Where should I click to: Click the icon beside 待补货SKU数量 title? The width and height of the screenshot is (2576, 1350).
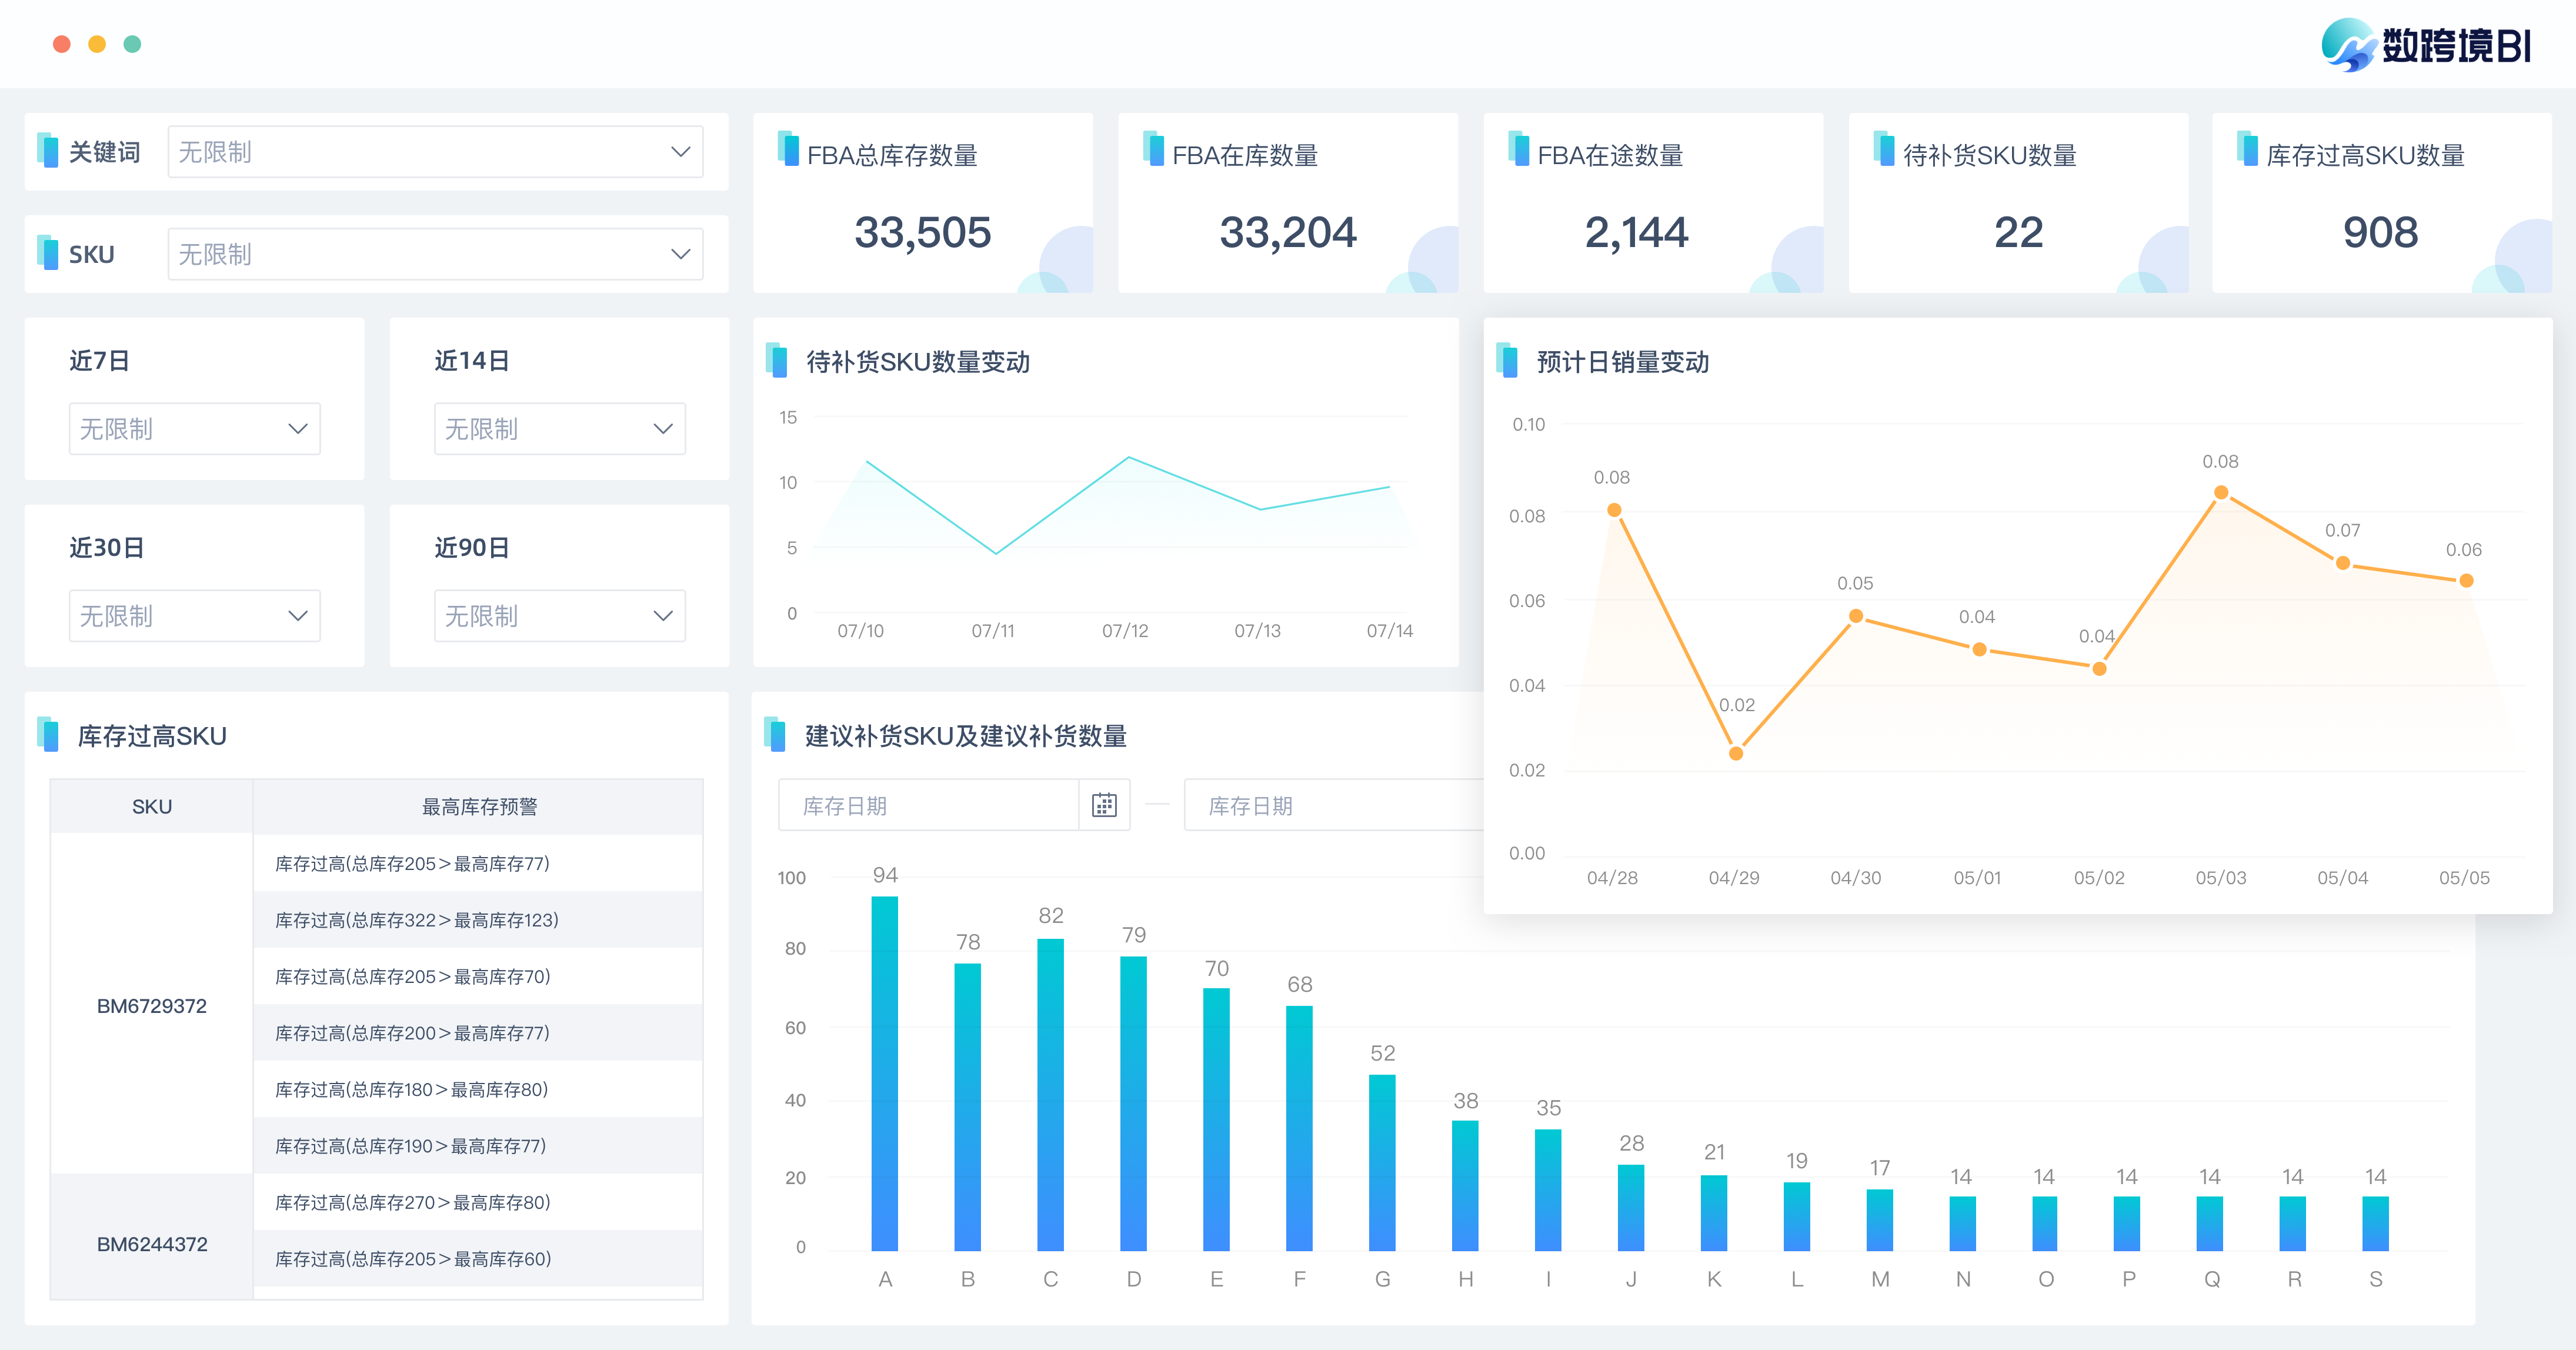point(1883,149)
